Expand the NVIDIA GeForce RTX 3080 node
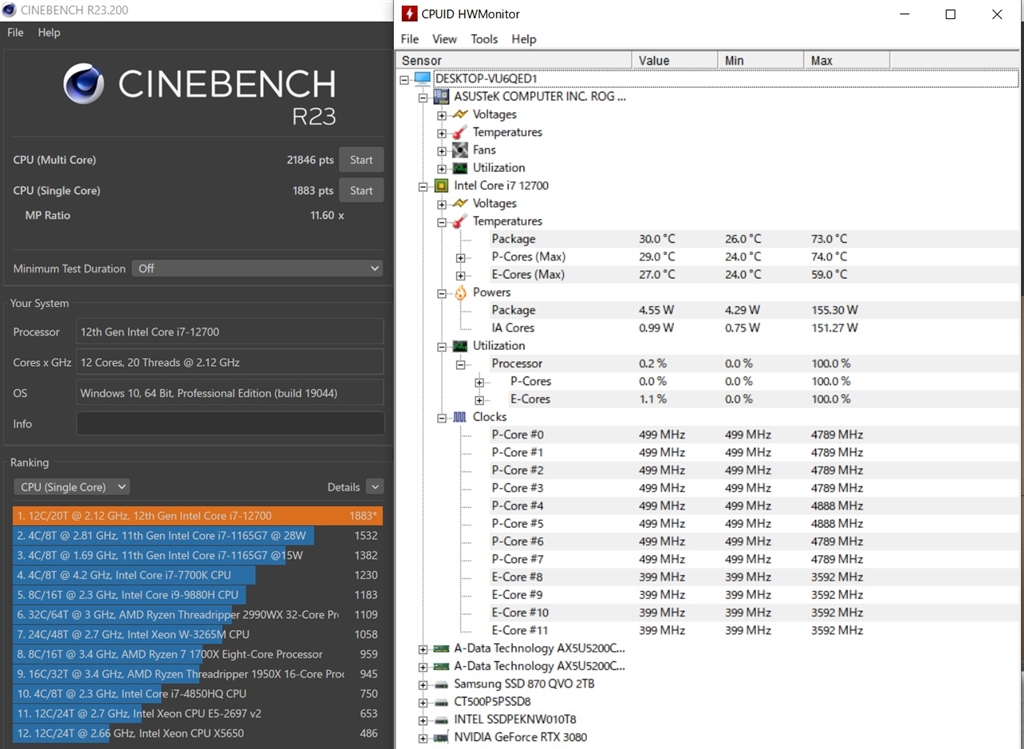 (423, 738)
